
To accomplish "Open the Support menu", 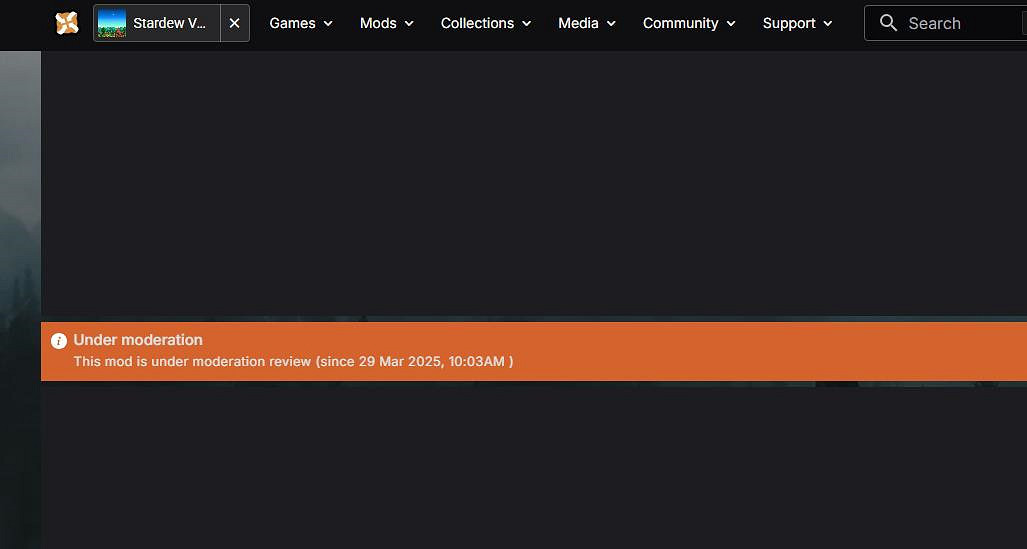I will click(789, 23).
